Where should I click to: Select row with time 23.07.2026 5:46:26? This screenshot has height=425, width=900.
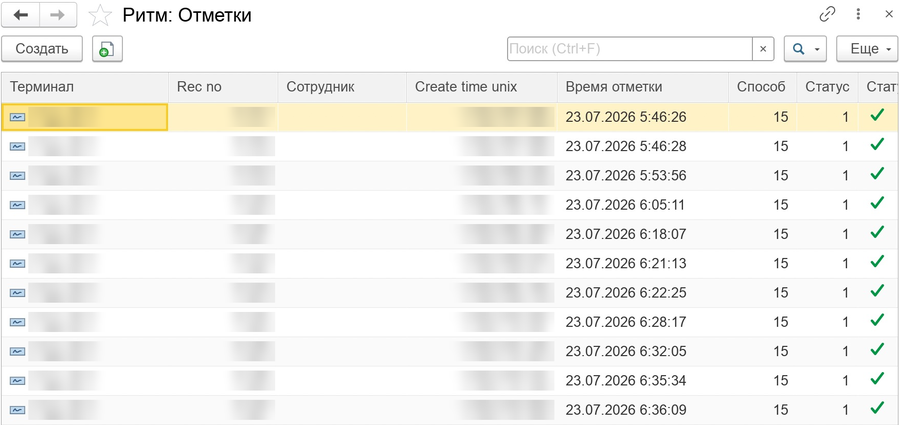tap(450, 117)
